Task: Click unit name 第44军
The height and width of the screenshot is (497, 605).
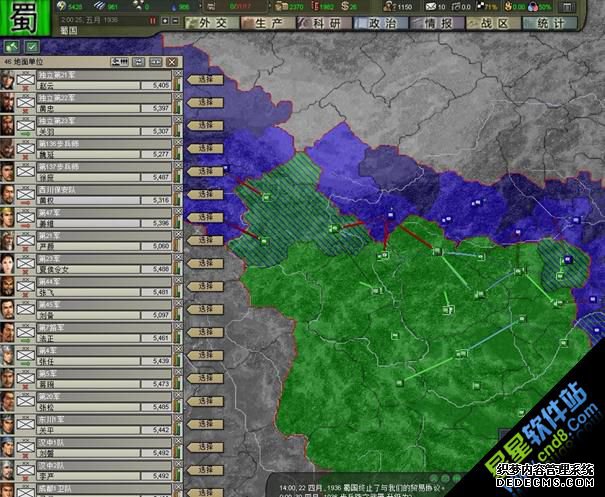Action: point(49,282)
